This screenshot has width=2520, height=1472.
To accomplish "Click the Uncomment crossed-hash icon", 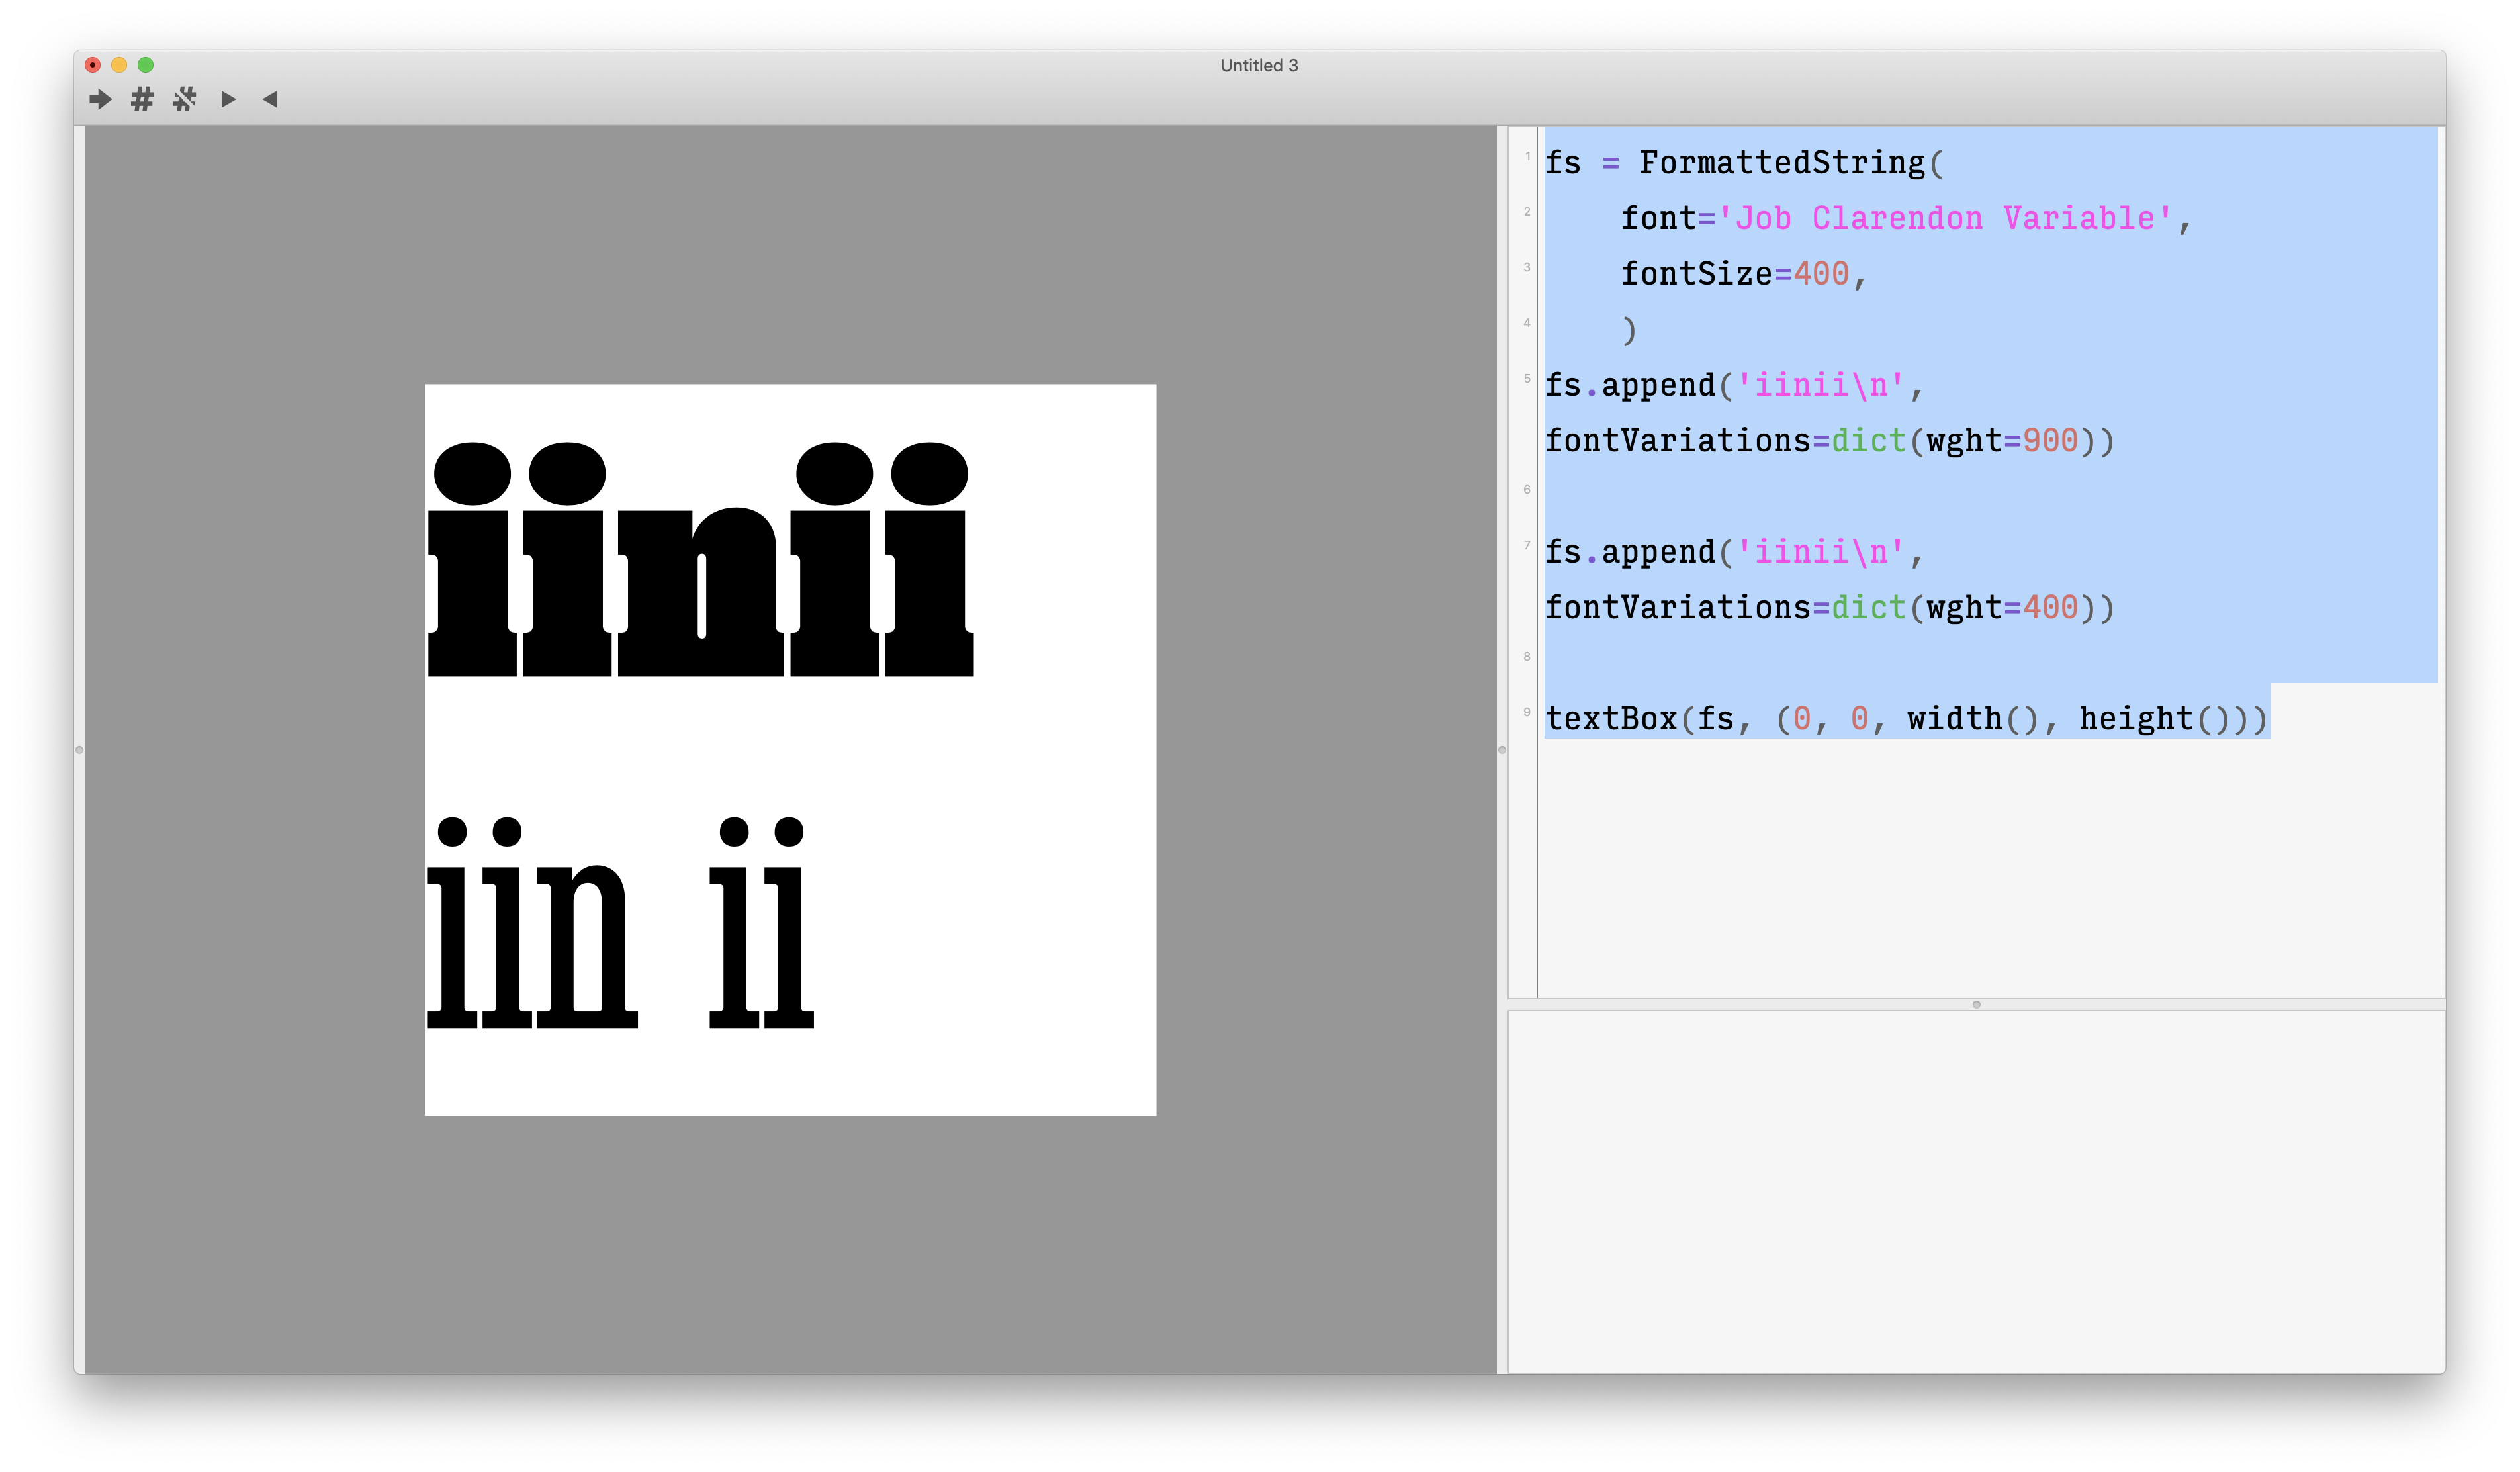I will pyautogui.click(x=185, y=99).
